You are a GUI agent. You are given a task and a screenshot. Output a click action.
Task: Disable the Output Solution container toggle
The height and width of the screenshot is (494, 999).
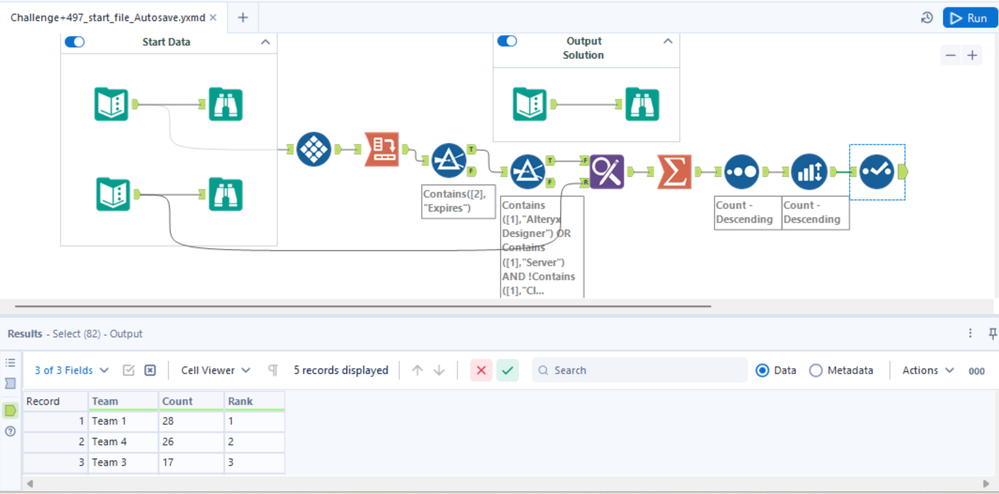507,41
